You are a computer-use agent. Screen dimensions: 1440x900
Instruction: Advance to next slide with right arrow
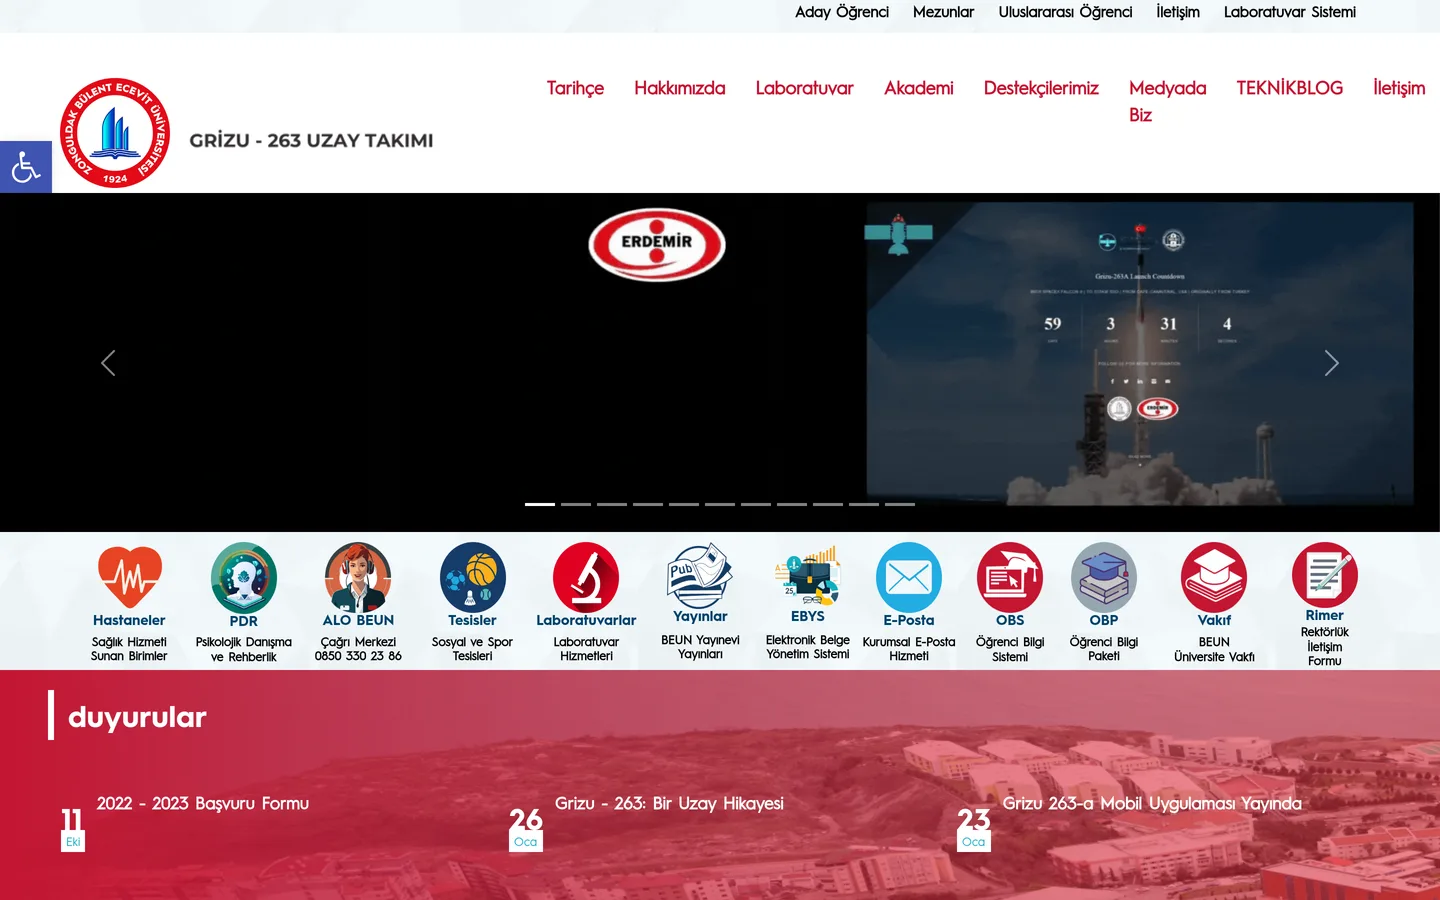click(x=1331, y=363)
